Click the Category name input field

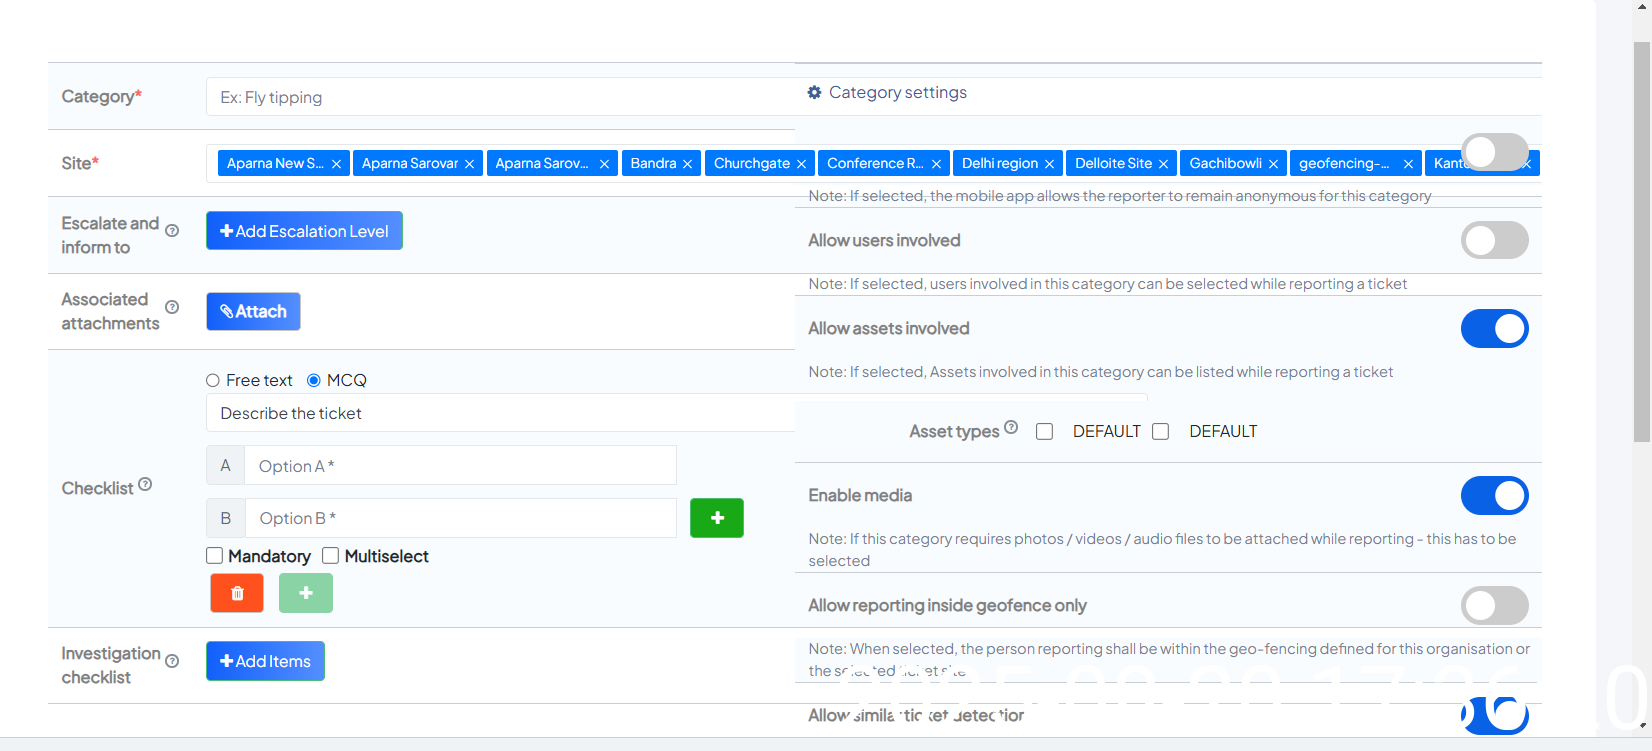click(500, 97)
